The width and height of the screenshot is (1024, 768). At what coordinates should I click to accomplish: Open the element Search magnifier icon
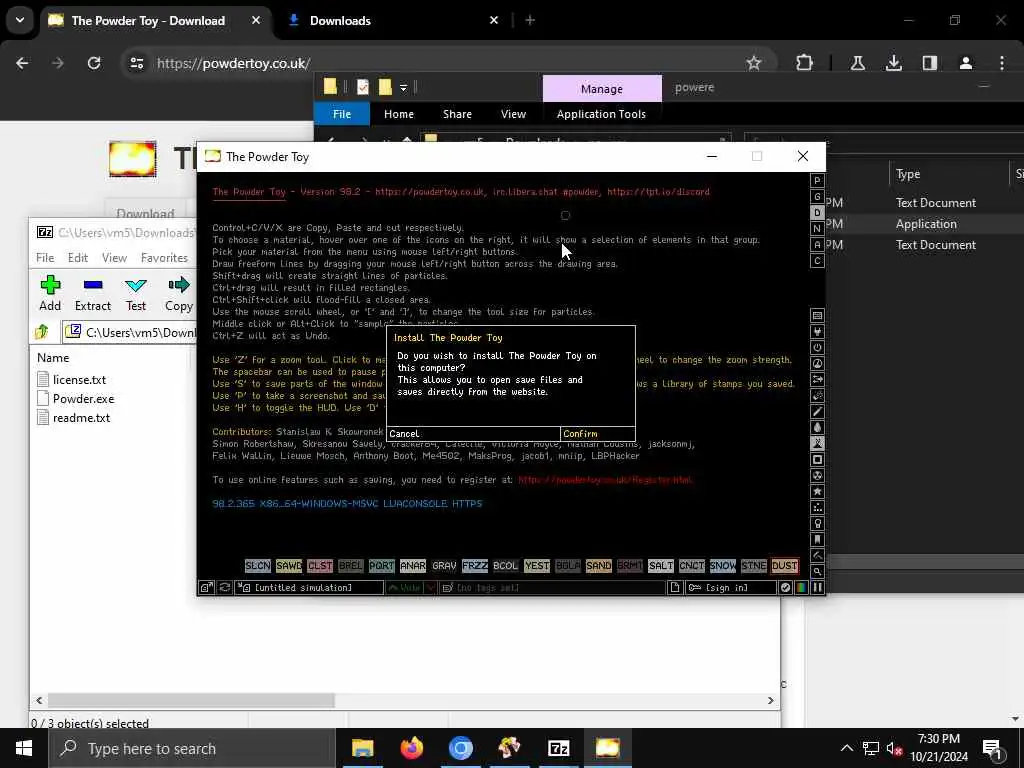pos(817,571)
